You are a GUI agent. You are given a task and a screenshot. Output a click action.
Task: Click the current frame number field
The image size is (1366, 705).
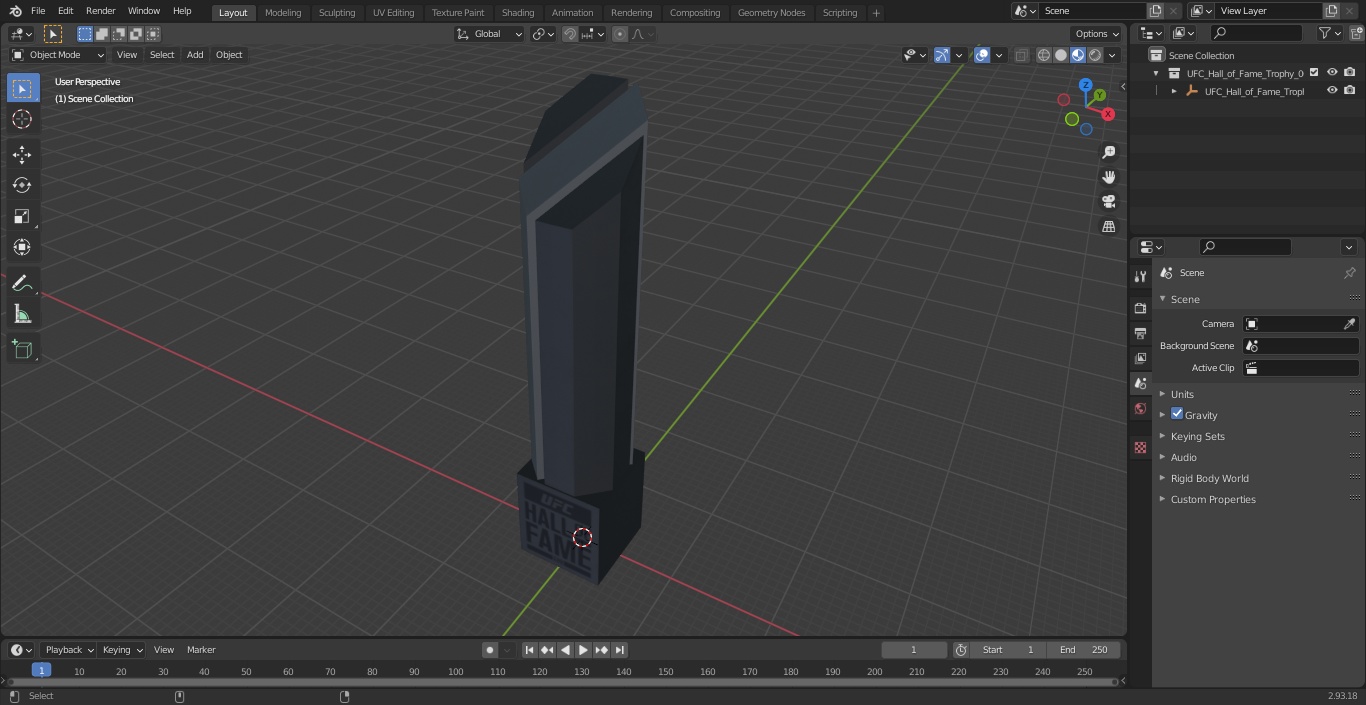coord(913,650)
